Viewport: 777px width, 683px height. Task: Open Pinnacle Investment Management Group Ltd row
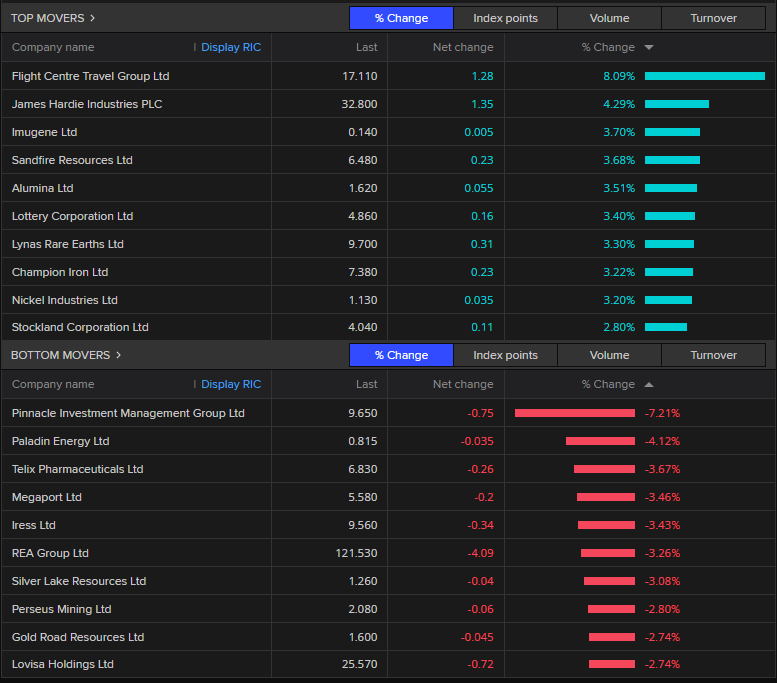click(388, 413)
